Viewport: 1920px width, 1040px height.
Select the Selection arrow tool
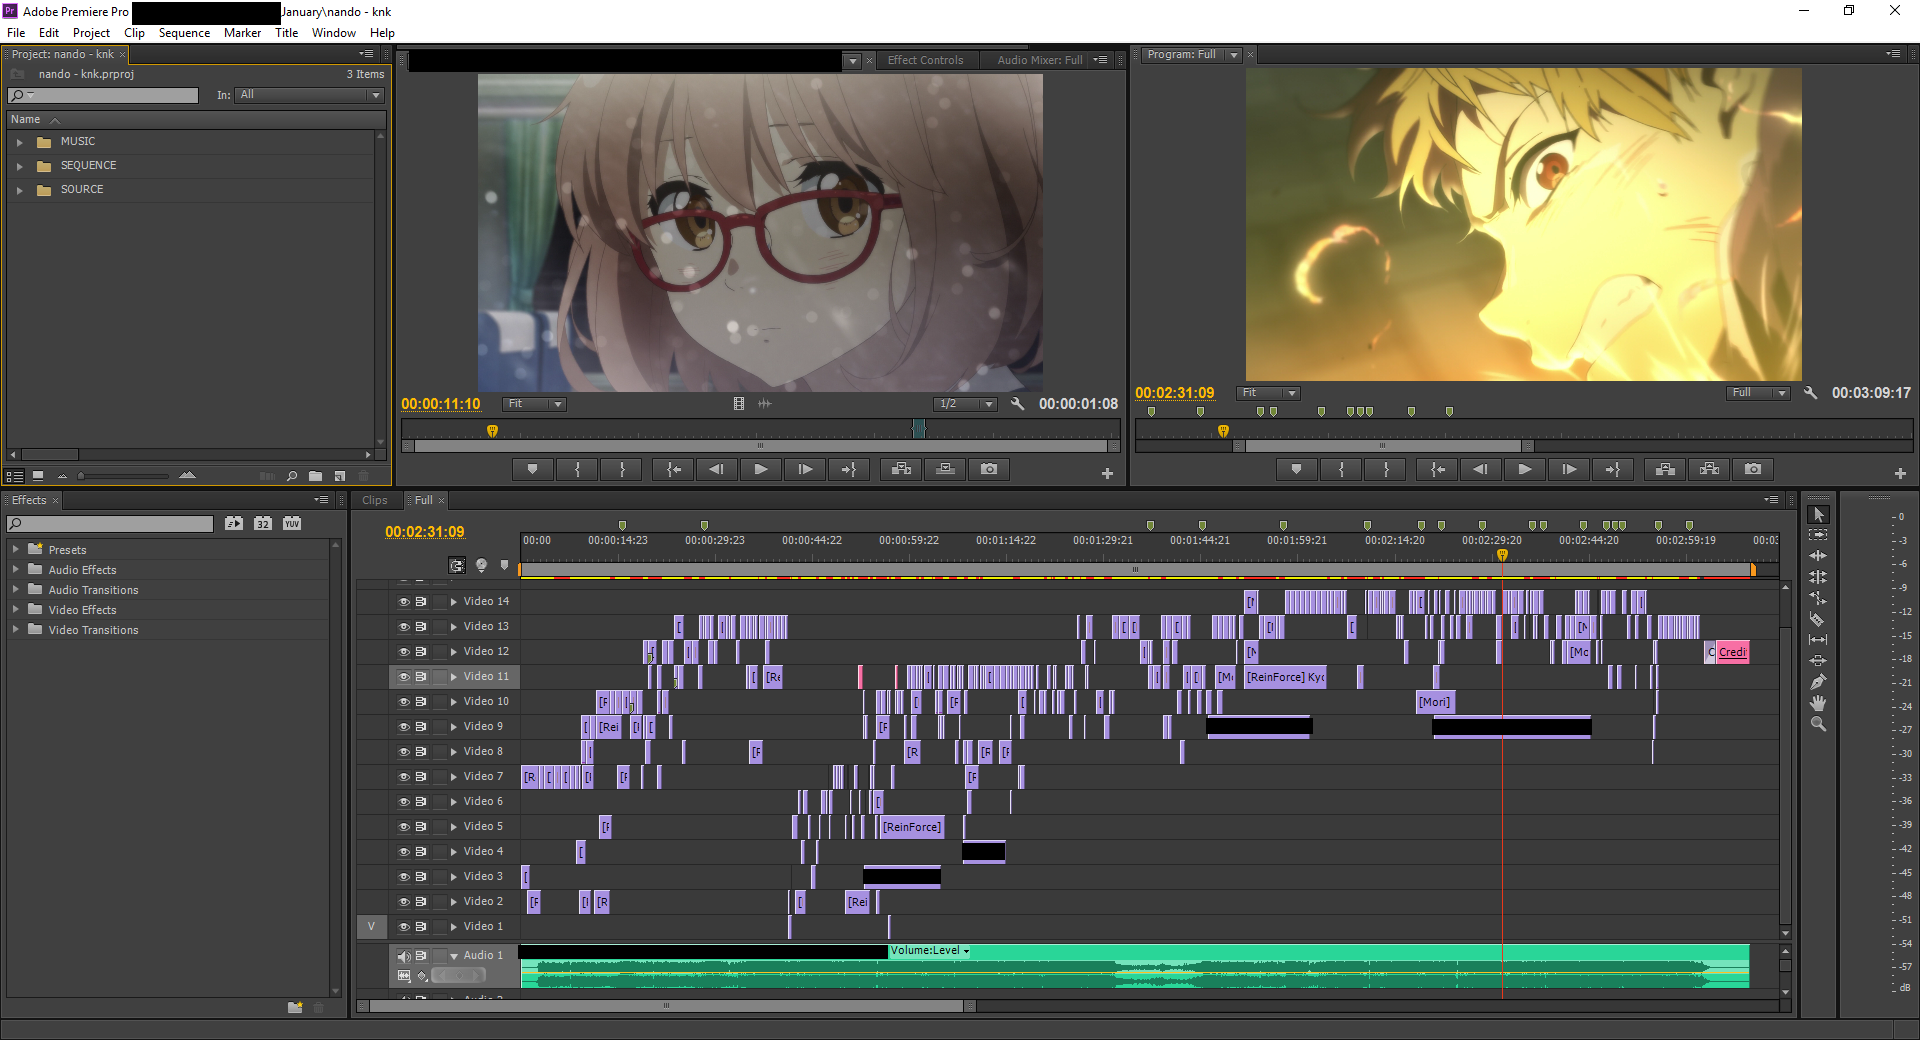(x=1818, y=514)
